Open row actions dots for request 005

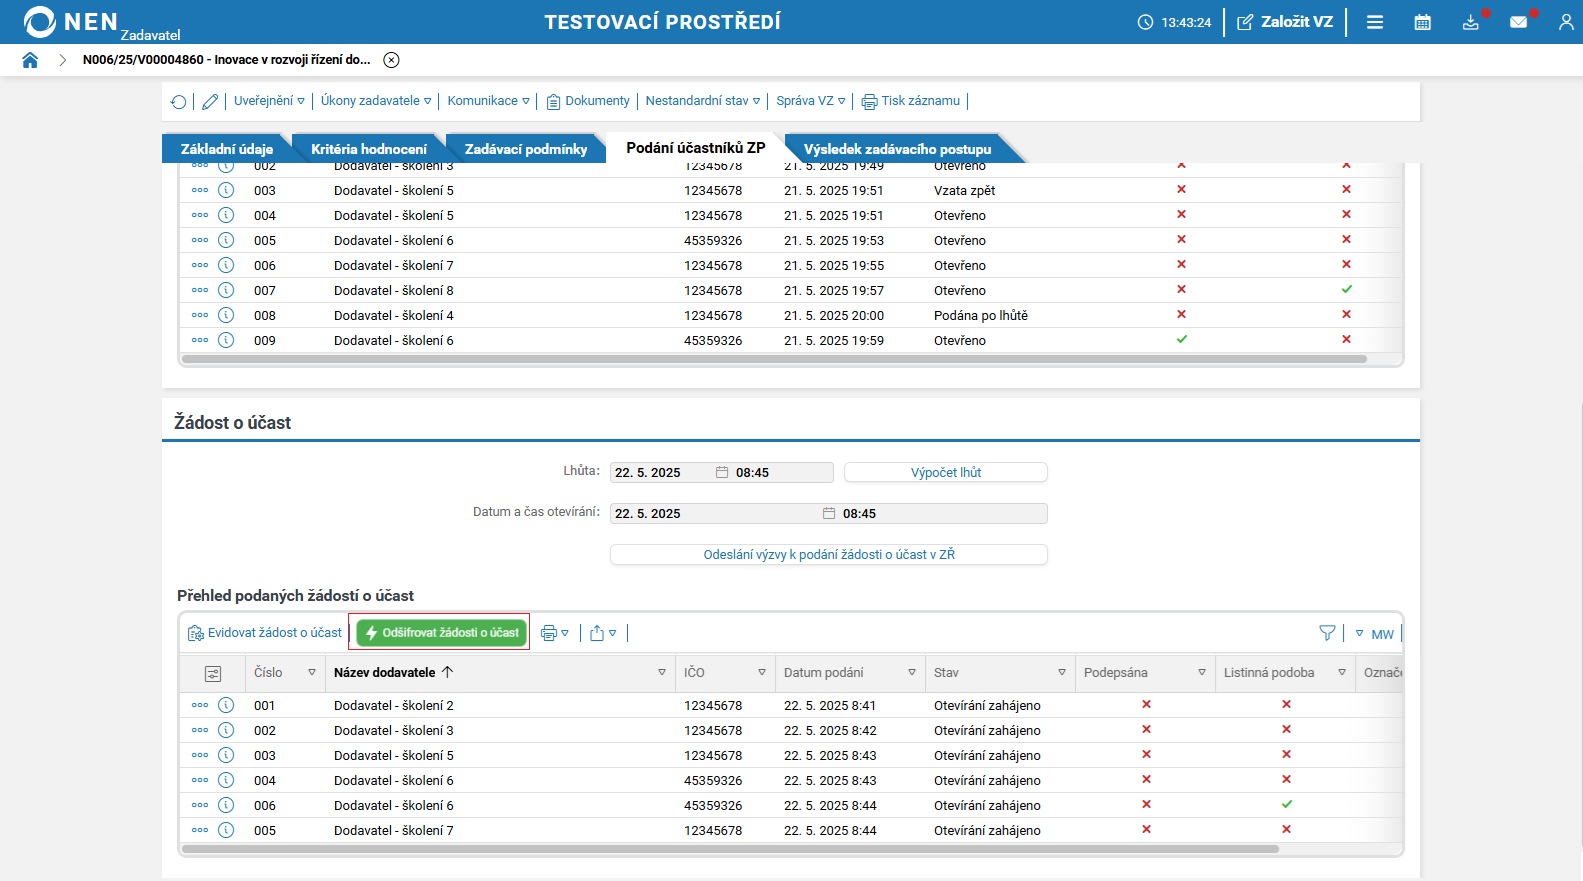tap(200, 830)
